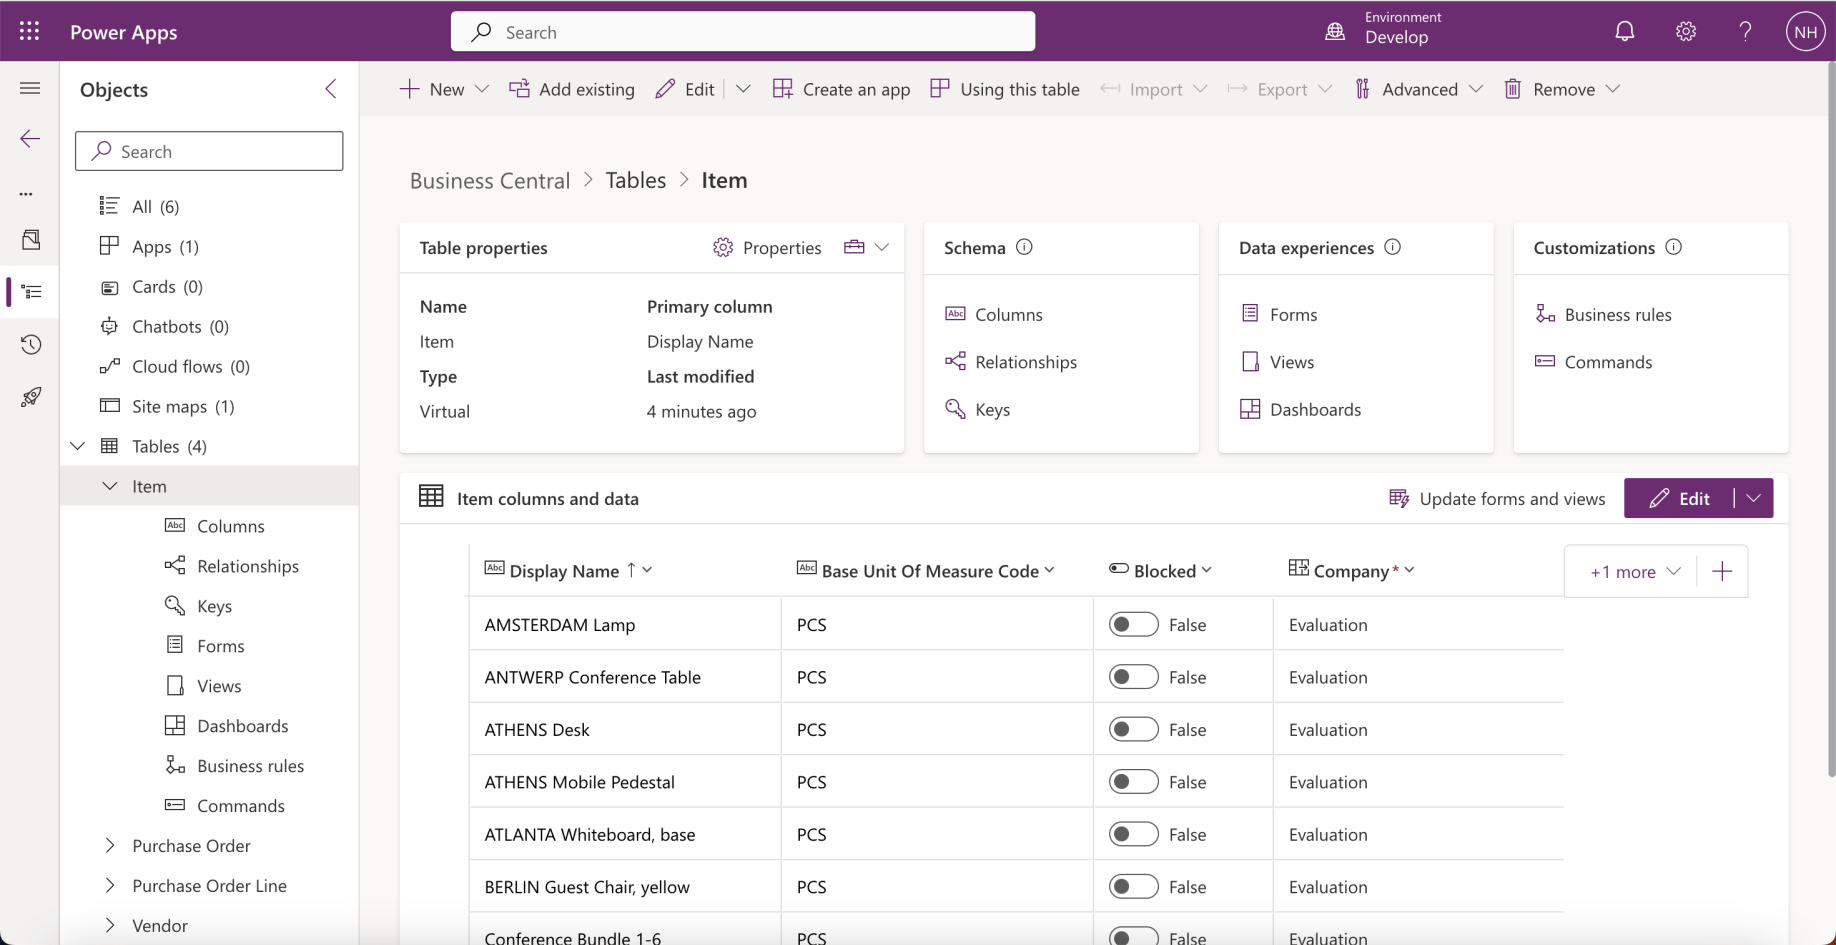The height and width of the screenshot is (945, 1836).
Task: Open the settings gear icon
Action: tap(1685, 32)
